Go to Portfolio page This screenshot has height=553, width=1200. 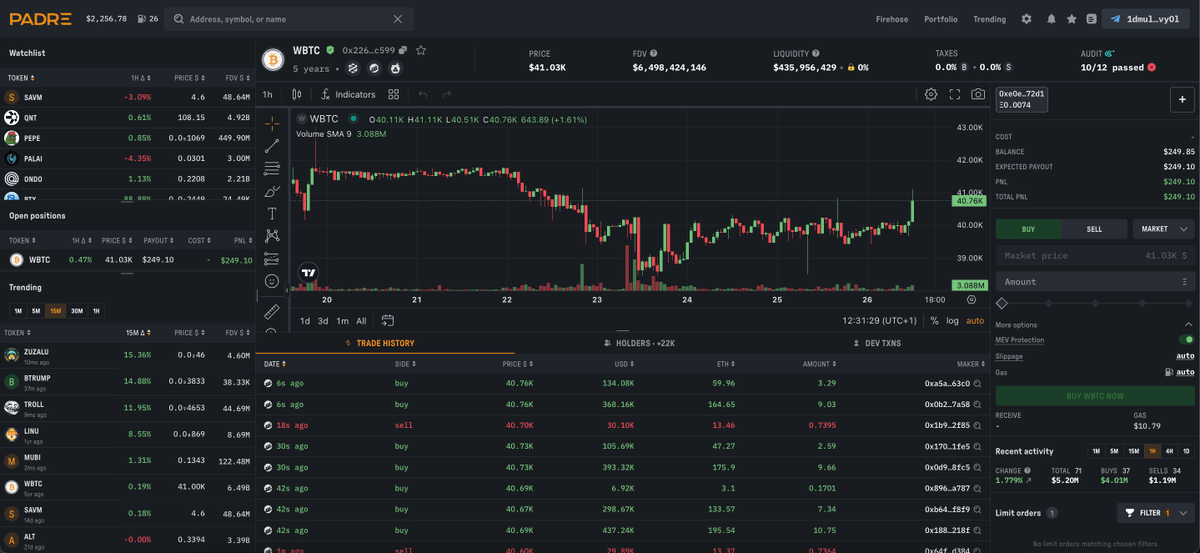pos(941,19)
